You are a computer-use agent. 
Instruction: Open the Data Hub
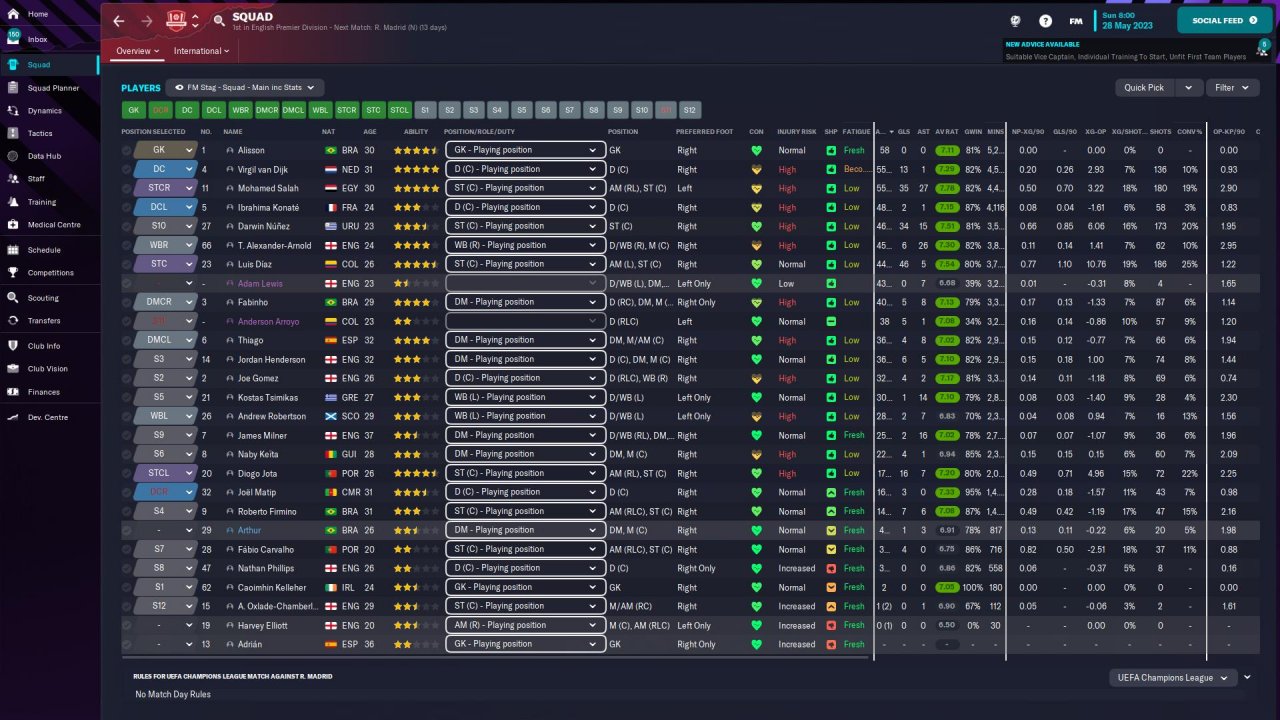point(50,156)
